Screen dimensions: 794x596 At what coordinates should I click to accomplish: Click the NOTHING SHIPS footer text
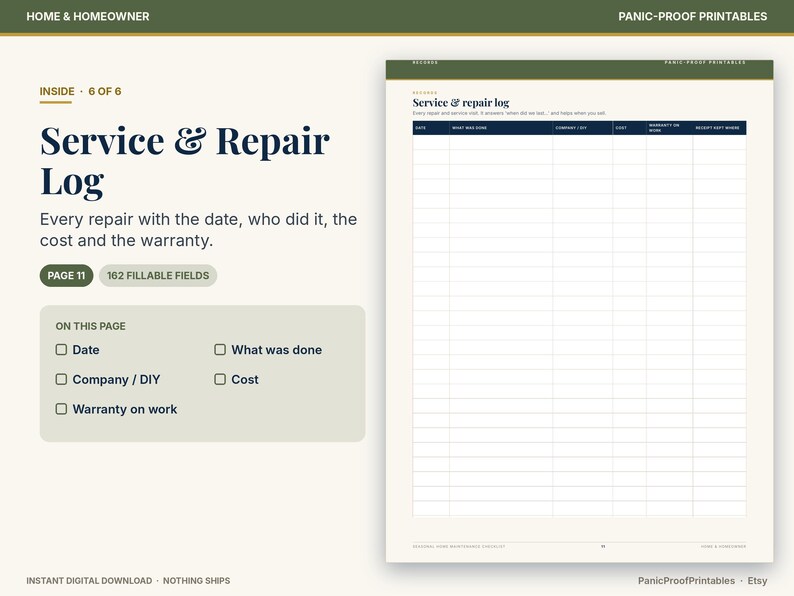tap(196, 581)
